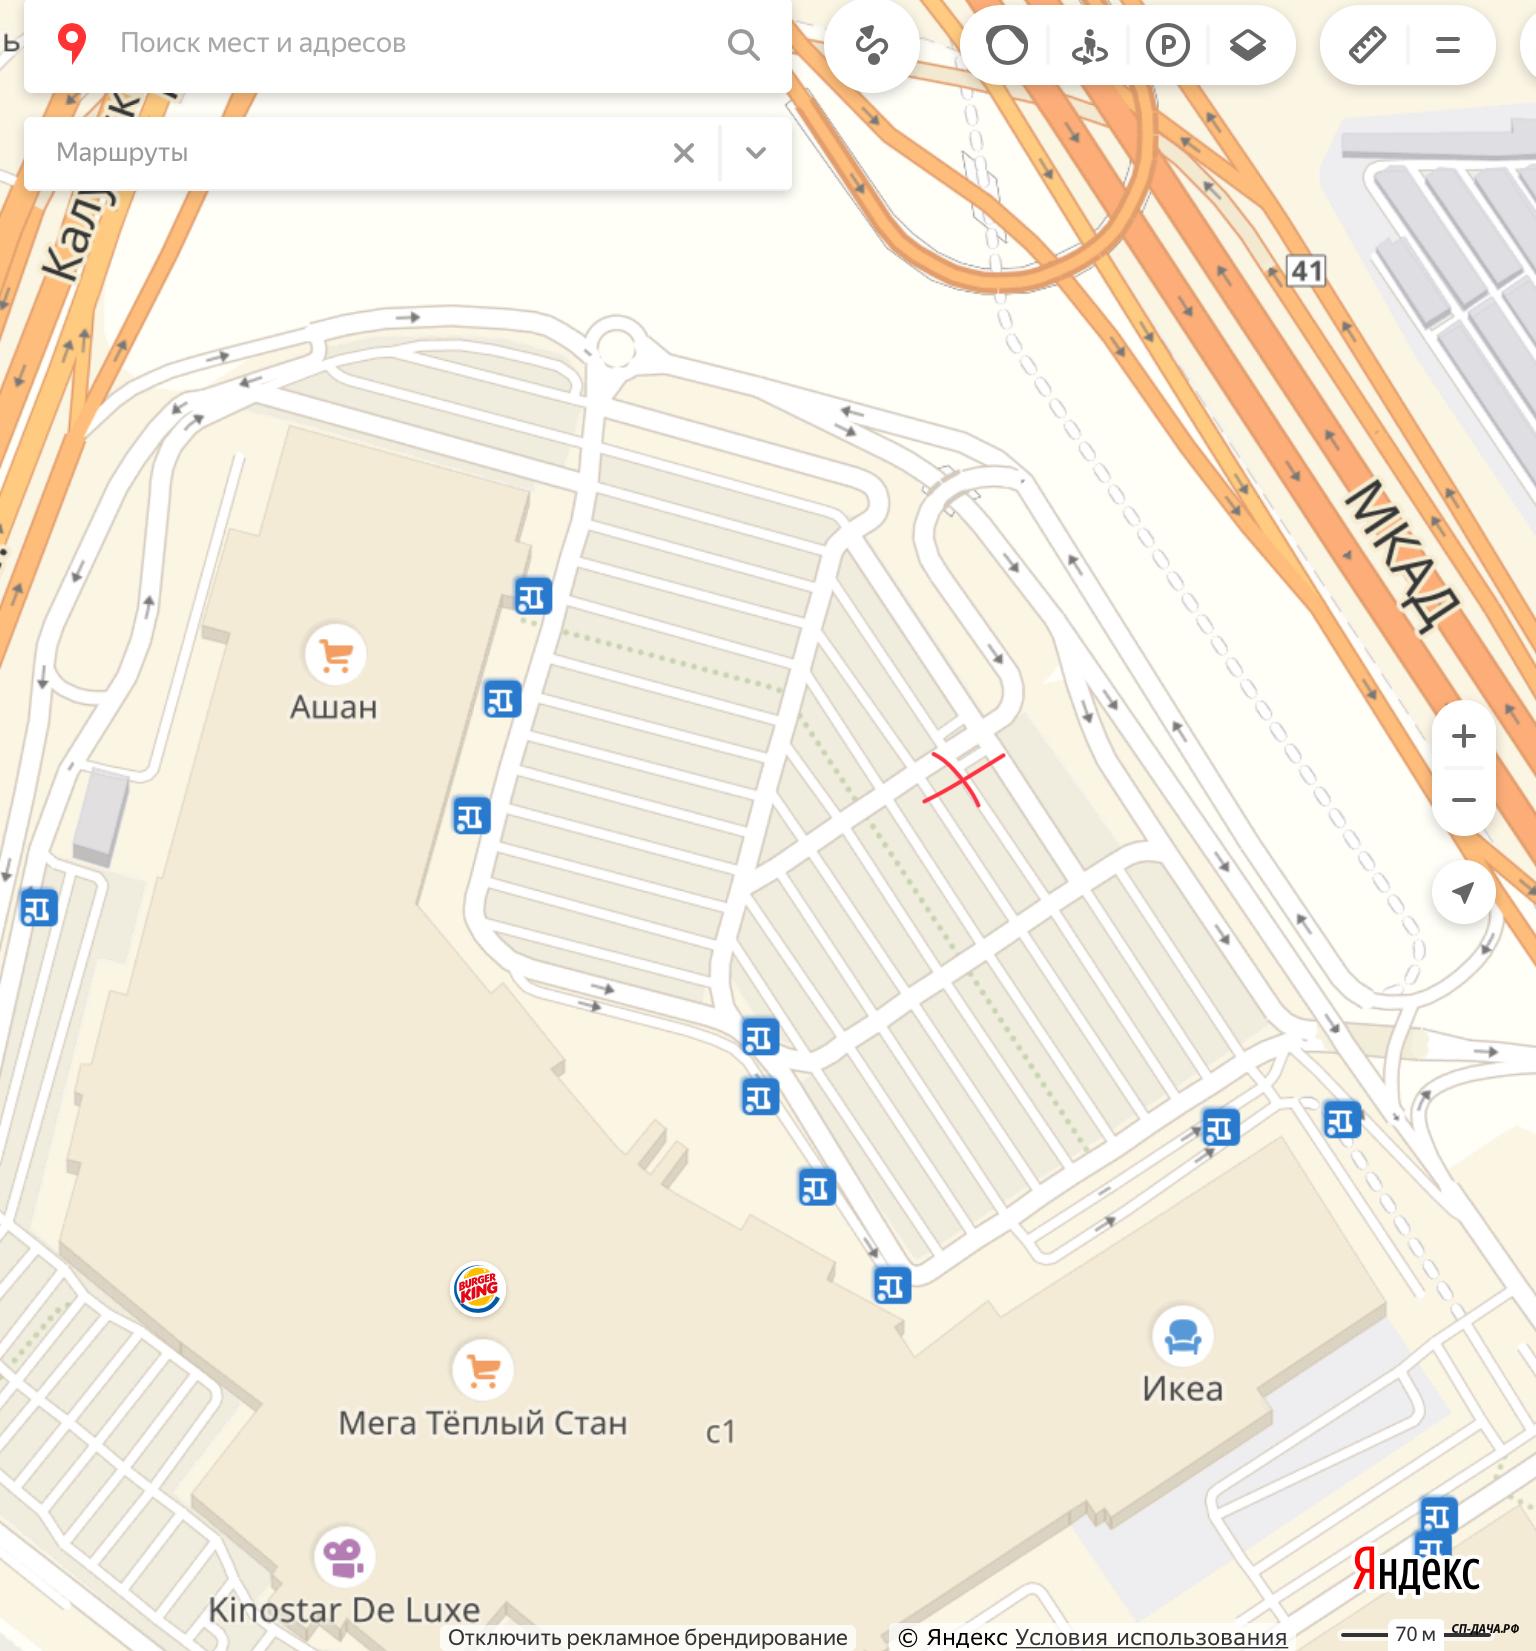Click the Ашан shopping cart marker
The image size is (1536, 1651).
click(335, 655)
